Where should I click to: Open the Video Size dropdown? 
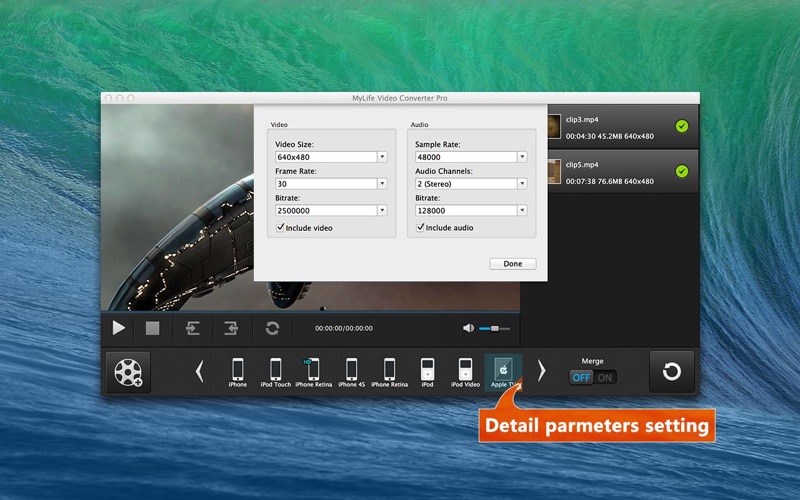pos(381,157)
